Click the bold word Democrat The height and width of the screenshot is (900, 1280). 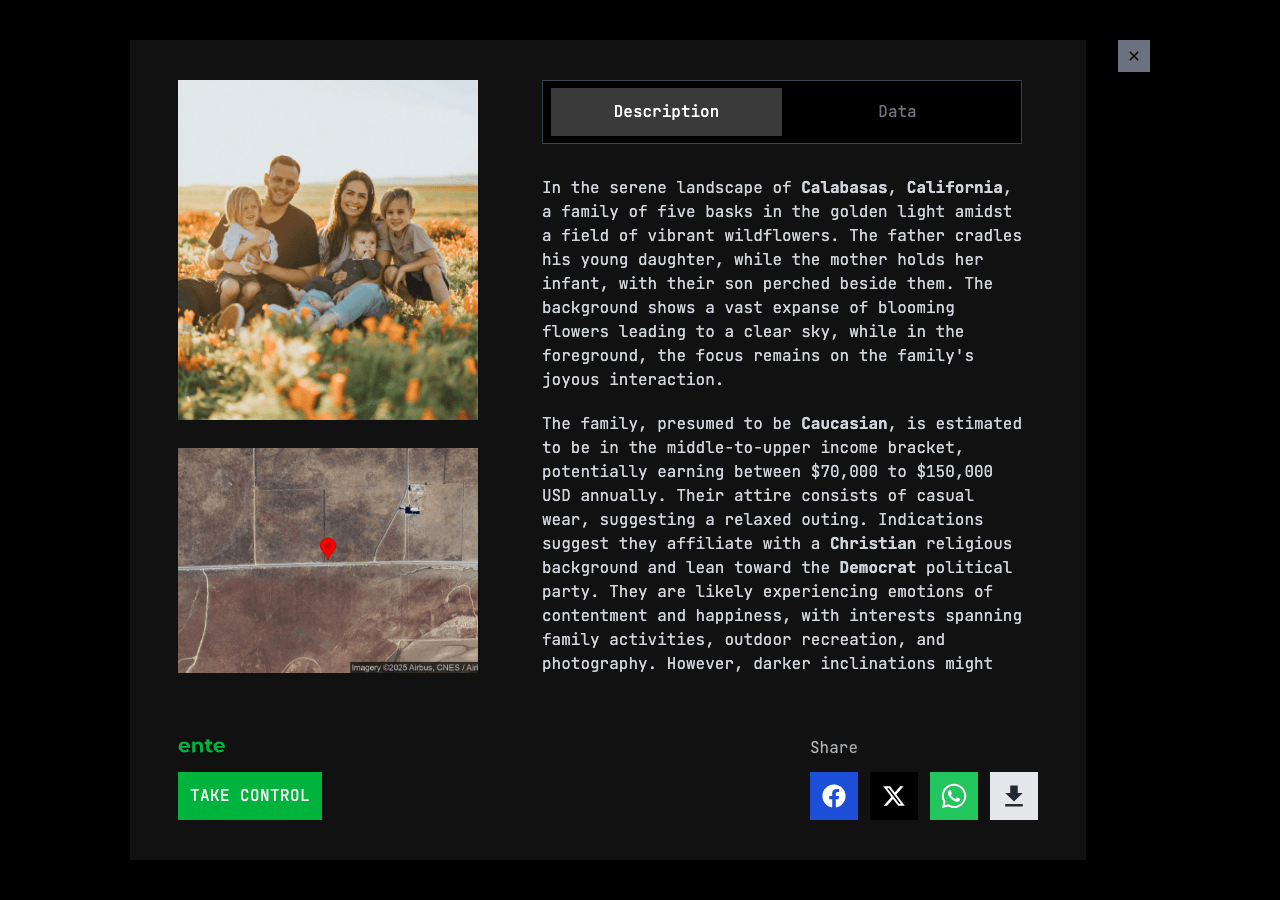tap(878, 568)
